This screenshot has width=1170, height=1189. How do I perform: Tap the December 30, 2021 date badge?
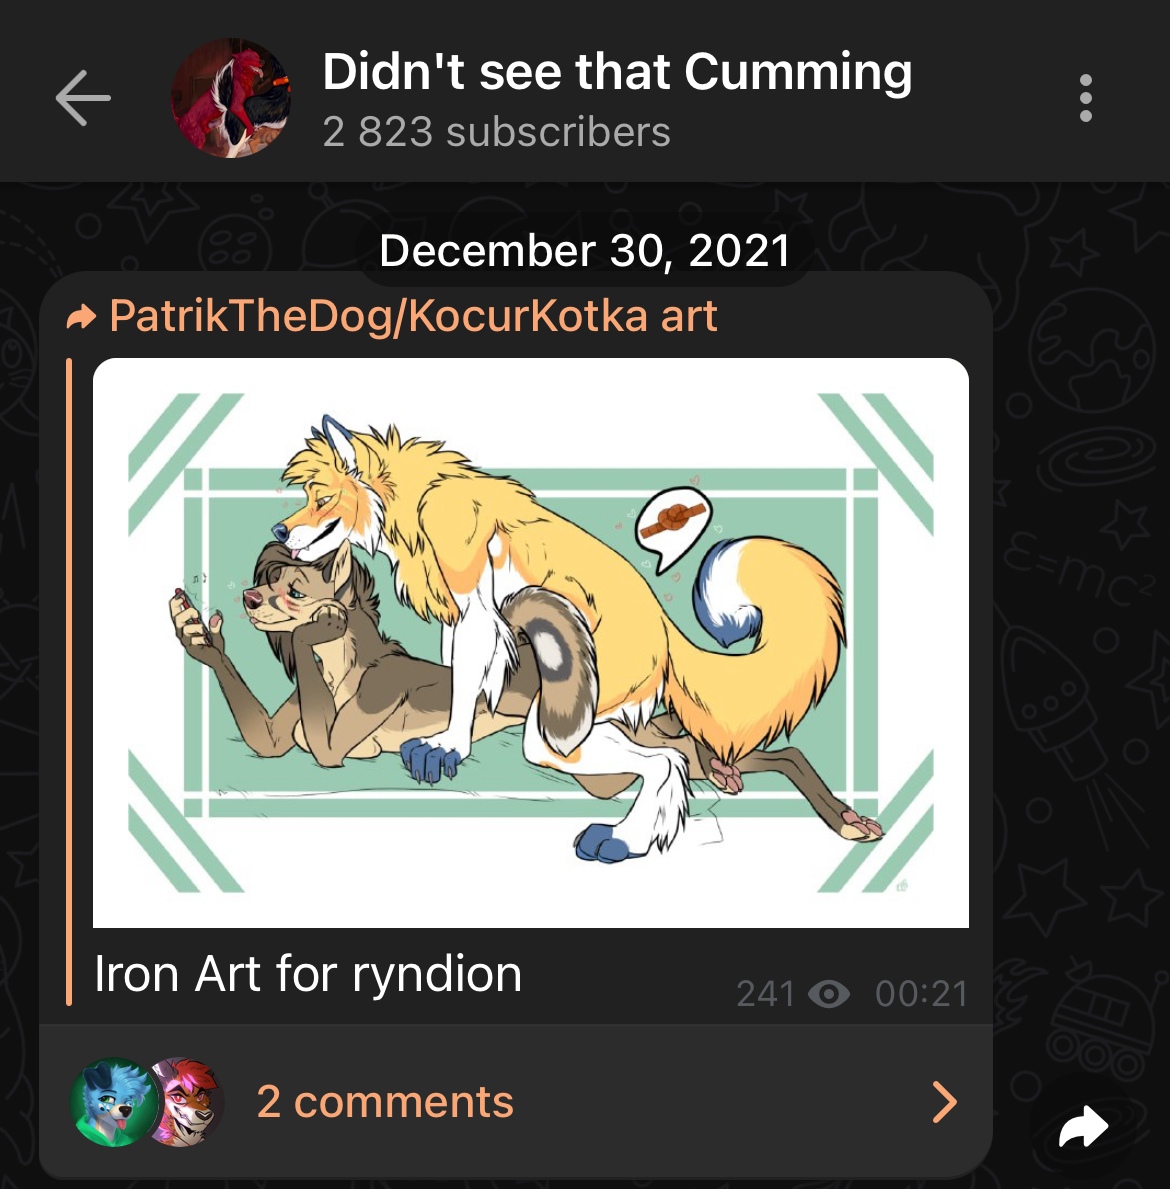(x=585, y=250)
